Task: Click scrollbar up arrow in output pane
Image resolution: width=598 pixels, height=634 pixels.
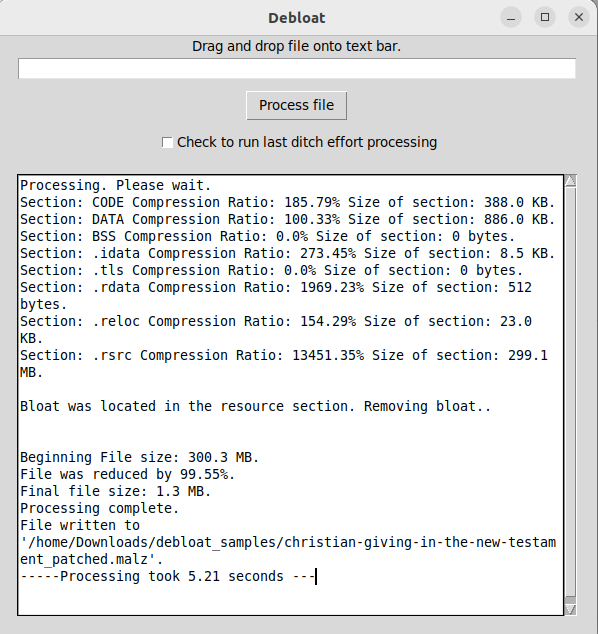Action: click(x=571, y=181)
